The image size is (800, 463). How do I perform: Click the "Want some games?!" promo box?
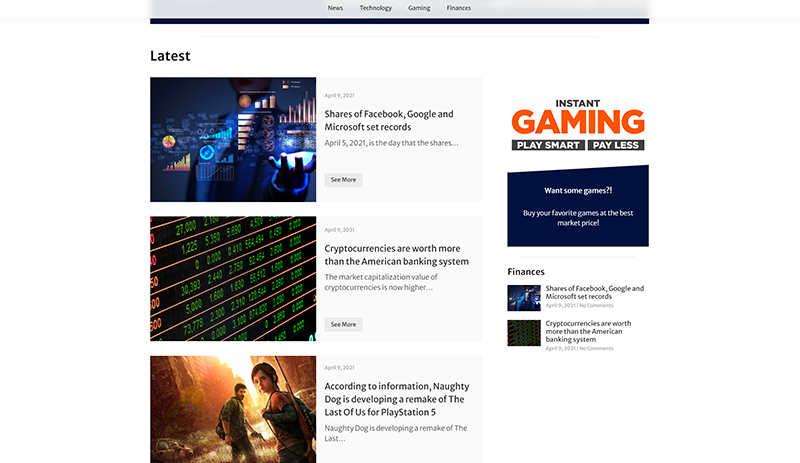click(578, 206)
